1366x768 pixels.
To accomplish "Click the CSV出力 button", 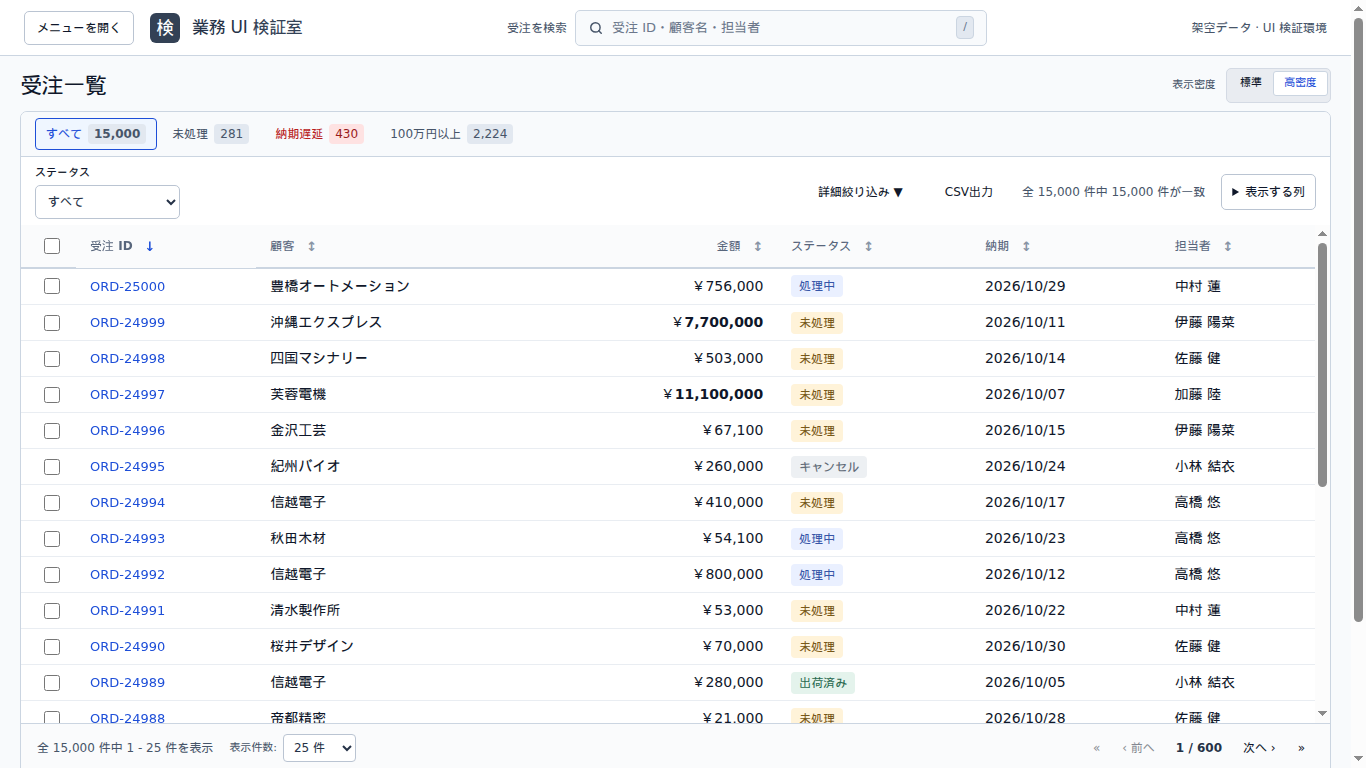I will tap(969, 192).
